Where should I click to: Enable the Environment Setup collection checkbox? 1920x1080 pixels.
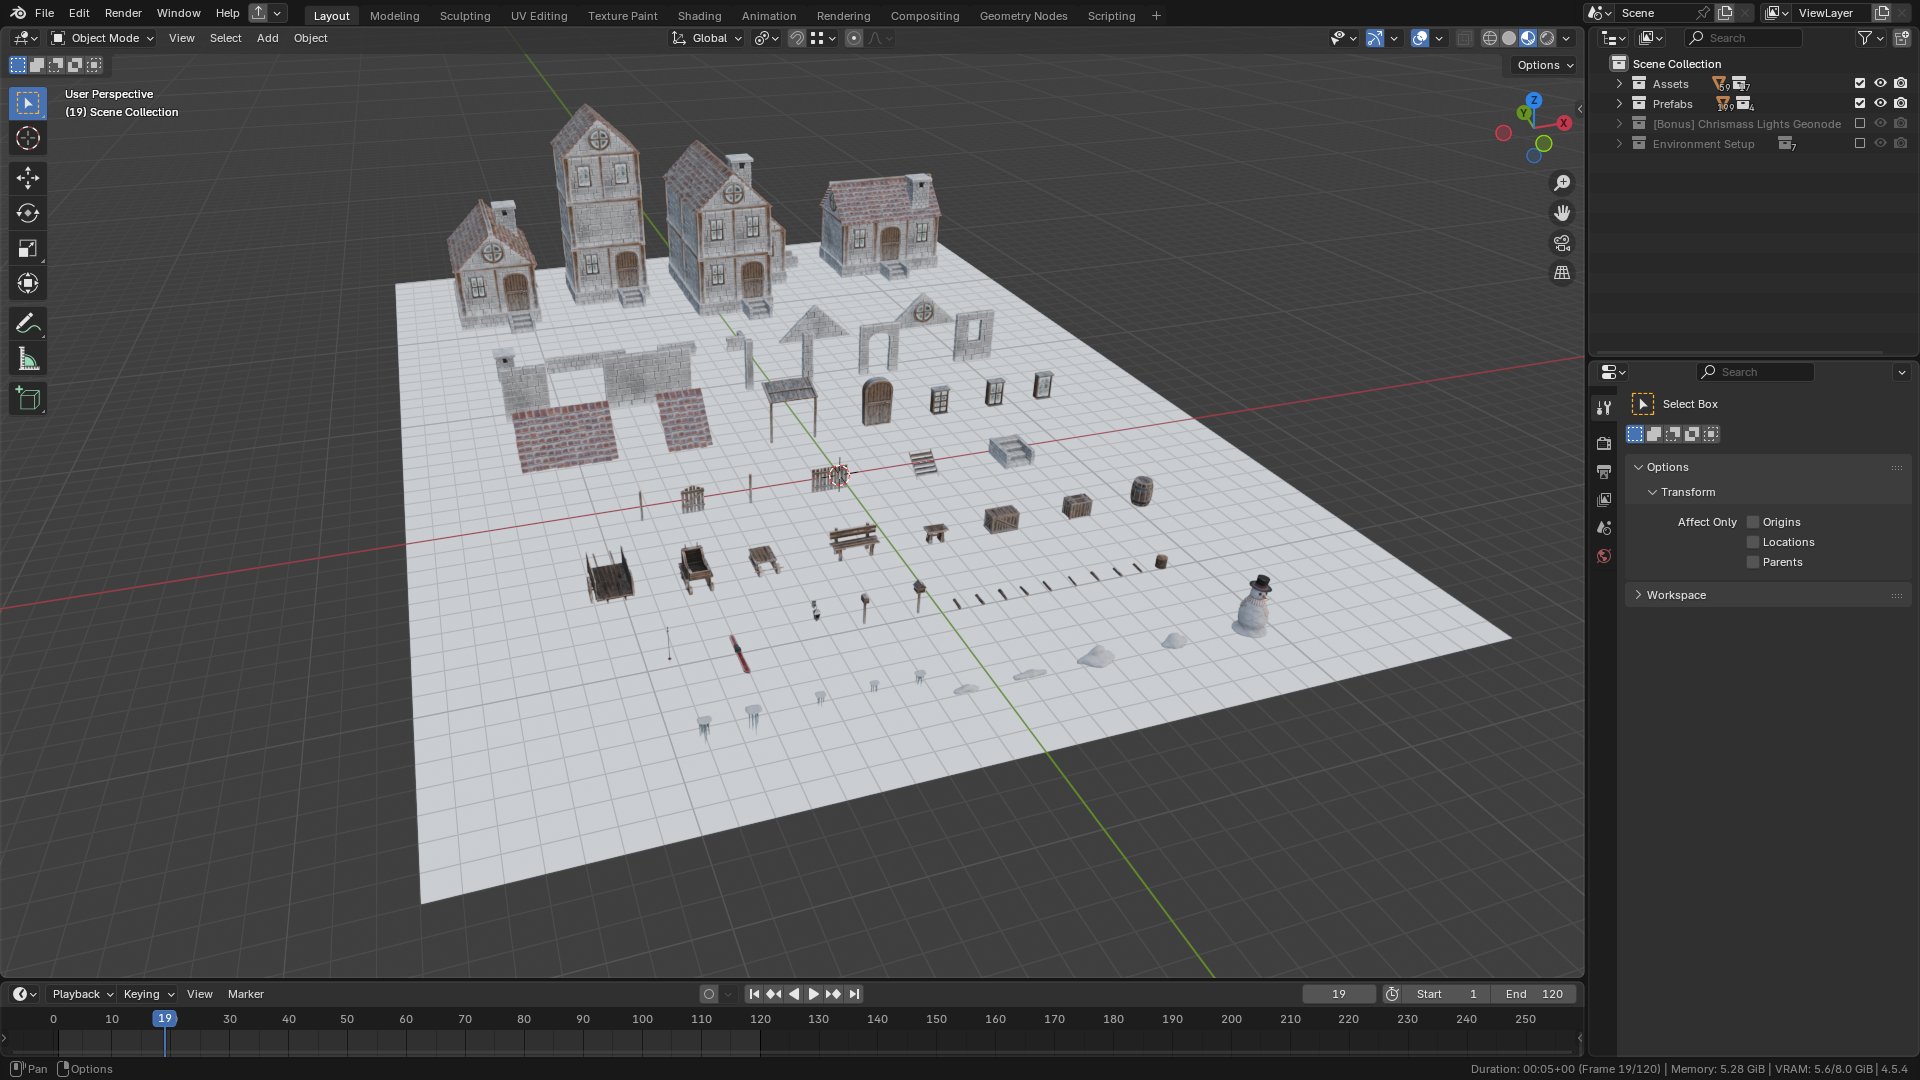point(1860,144)
